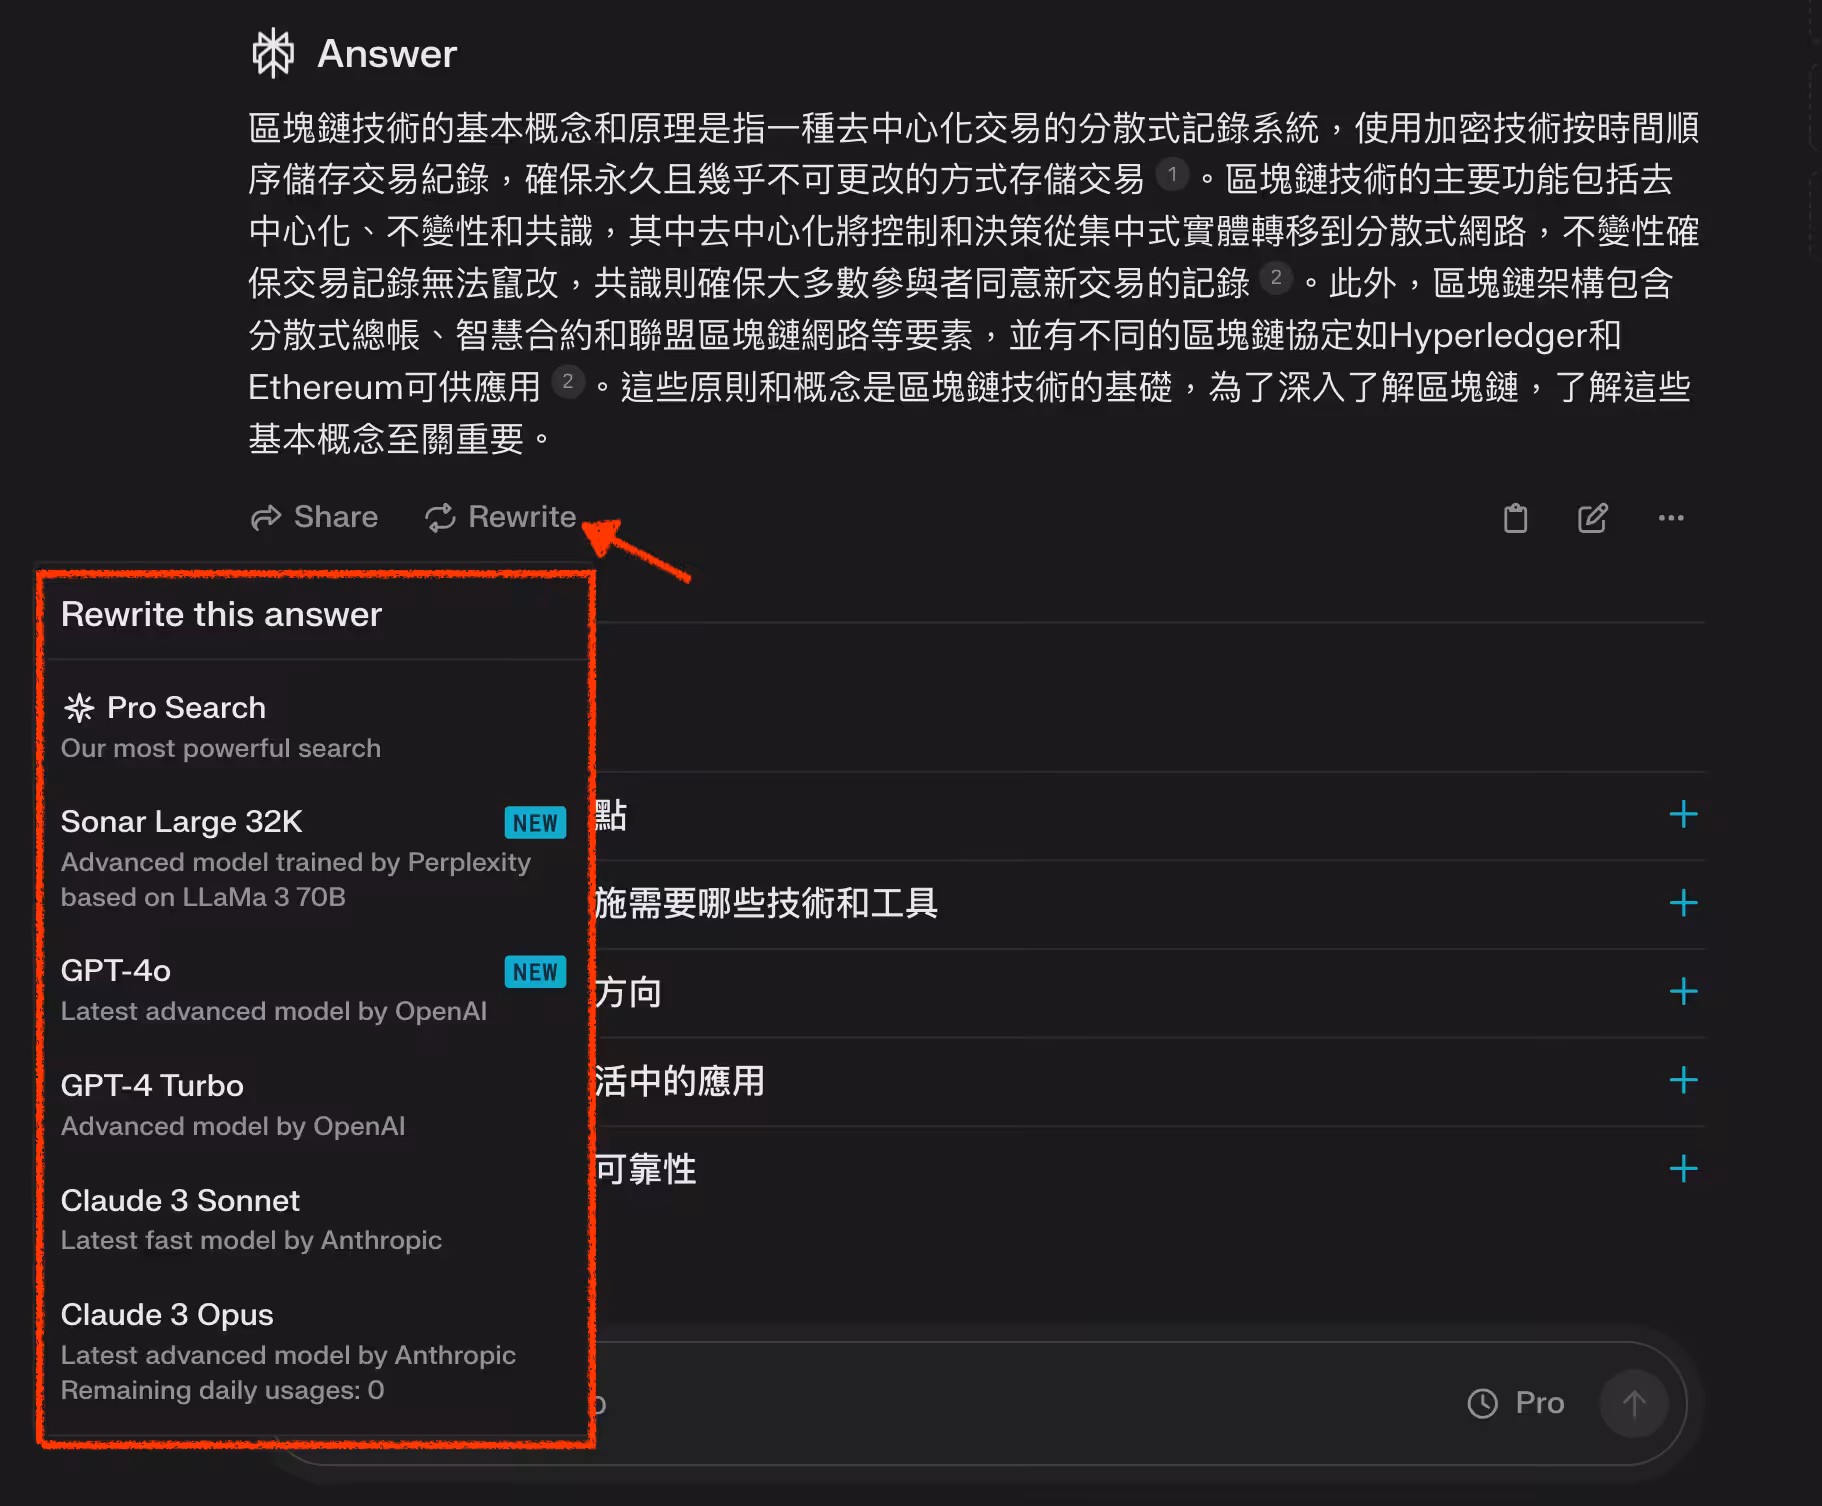Image resolution: width=1822 pixels, height=1506 pixels.
Task: Click citation 2 after 記錄
Action: tap(1276, 278)
